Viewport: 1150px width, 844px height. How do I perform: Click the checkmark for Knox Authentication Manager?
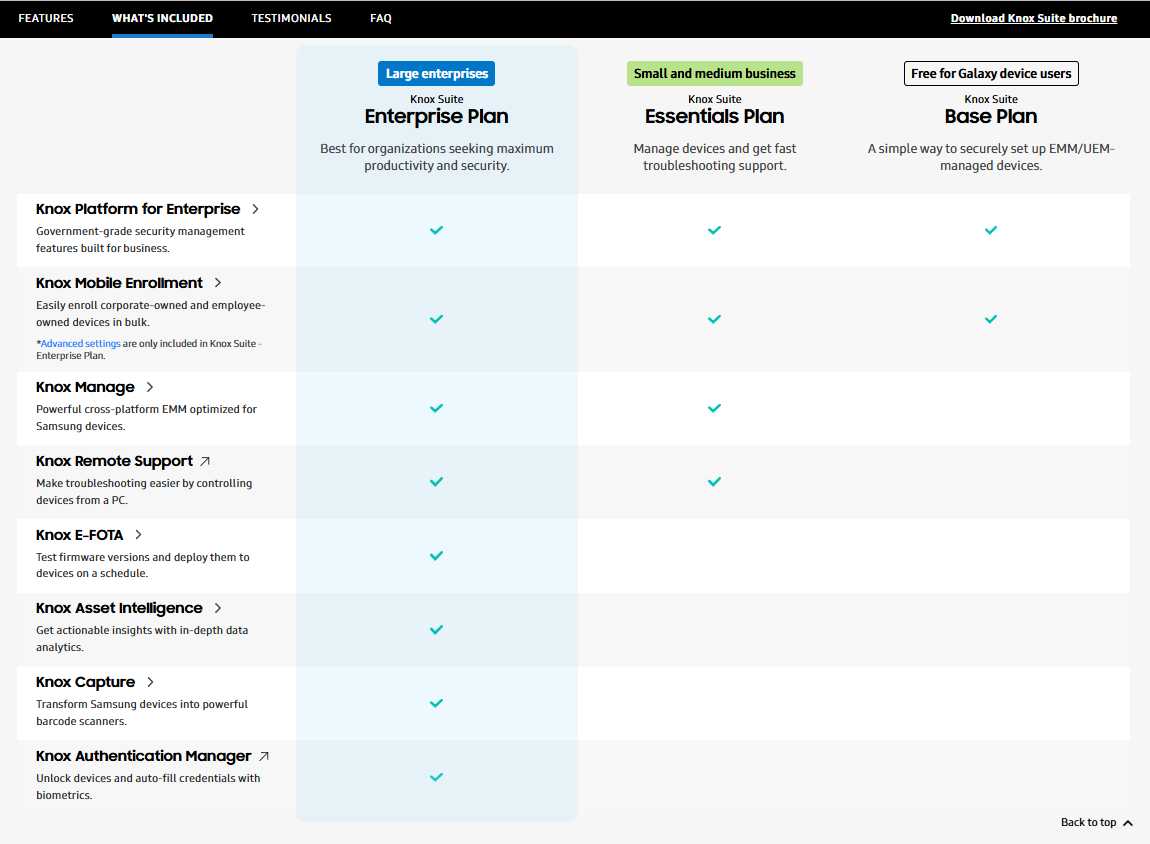tap(436, 777)
